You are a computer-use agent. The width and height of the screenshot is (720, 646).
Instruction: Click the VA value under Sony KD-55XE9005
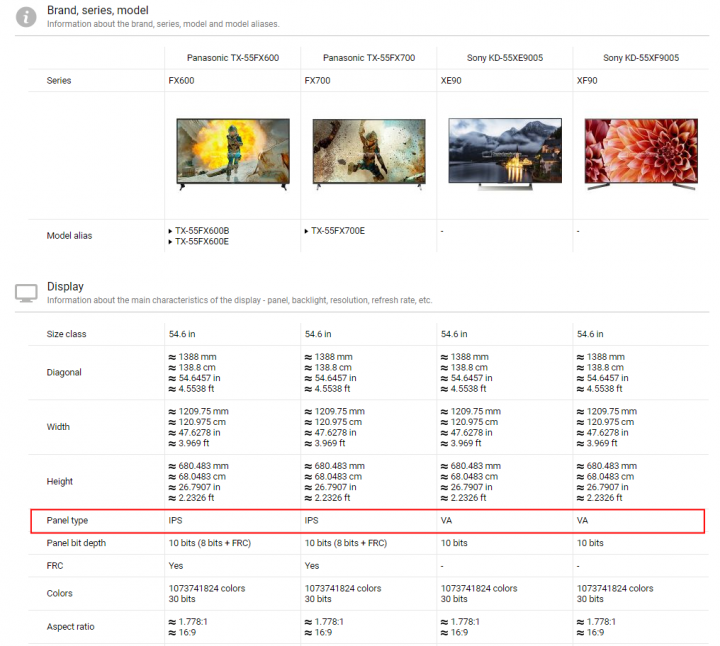pos(446,521)
